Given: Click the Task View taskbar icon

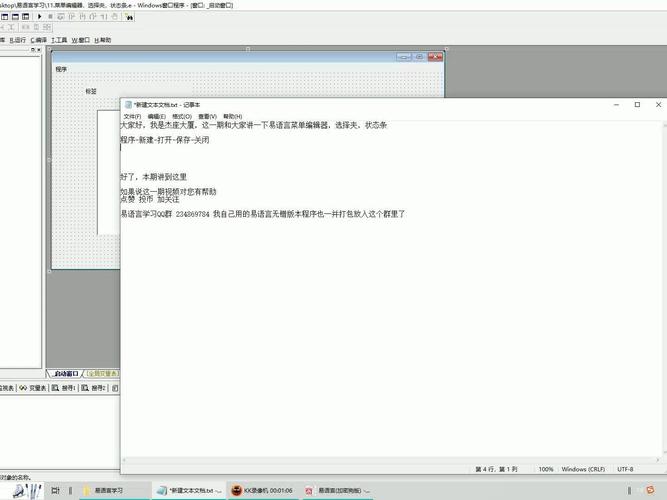Looking at the screenshot, I should [55, 491].
